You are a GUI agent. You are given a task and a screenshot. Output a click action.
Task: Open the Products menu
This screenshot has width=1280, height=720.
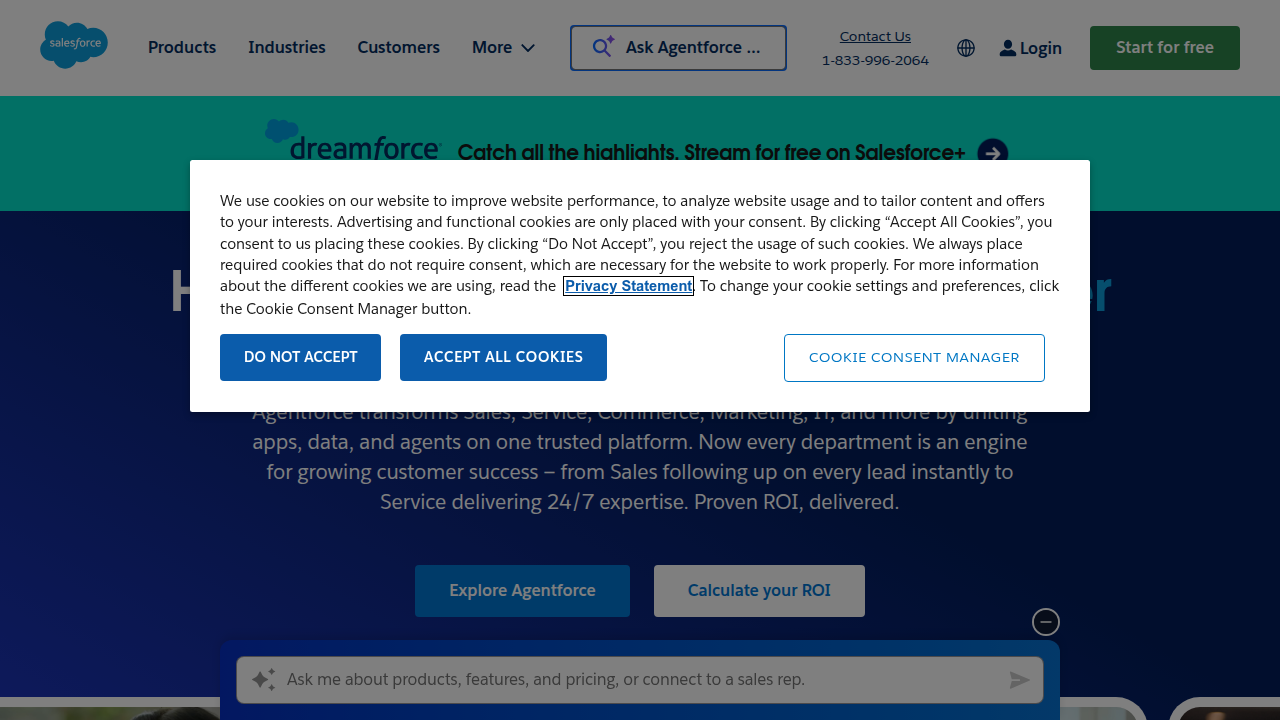(x=181, y=47)
